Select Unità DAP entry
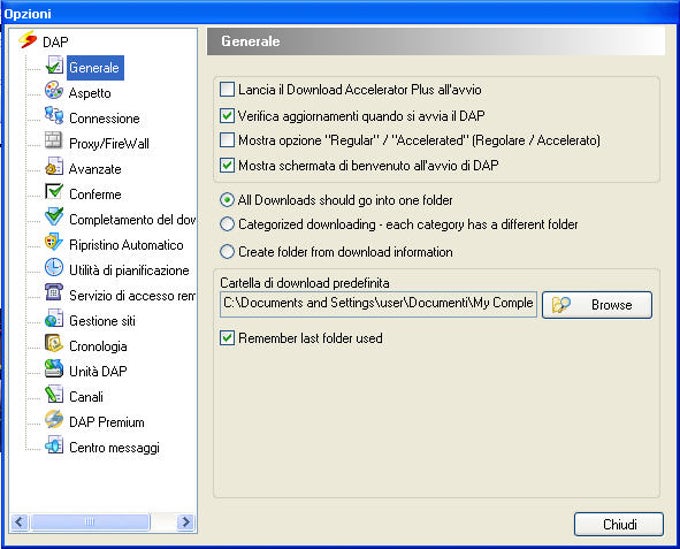Screen dimensions: 680x549 (98, 372)
